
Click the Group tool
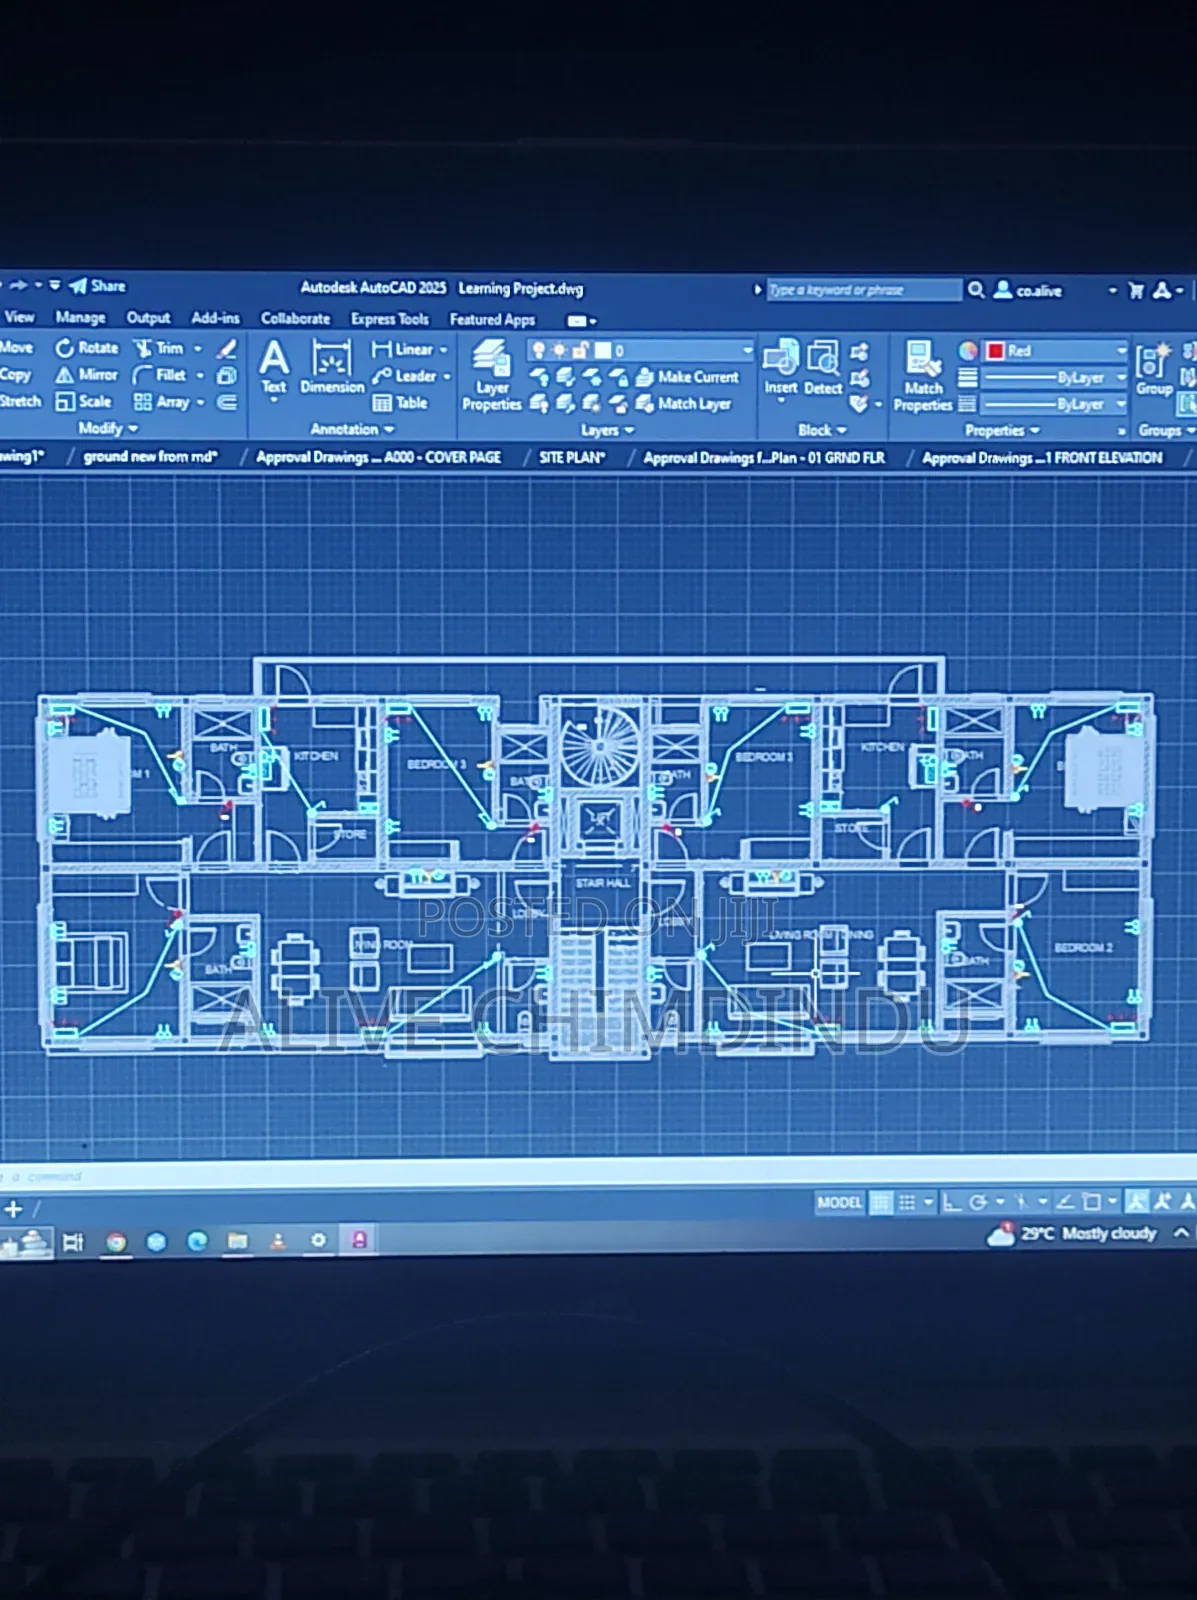1153,368
